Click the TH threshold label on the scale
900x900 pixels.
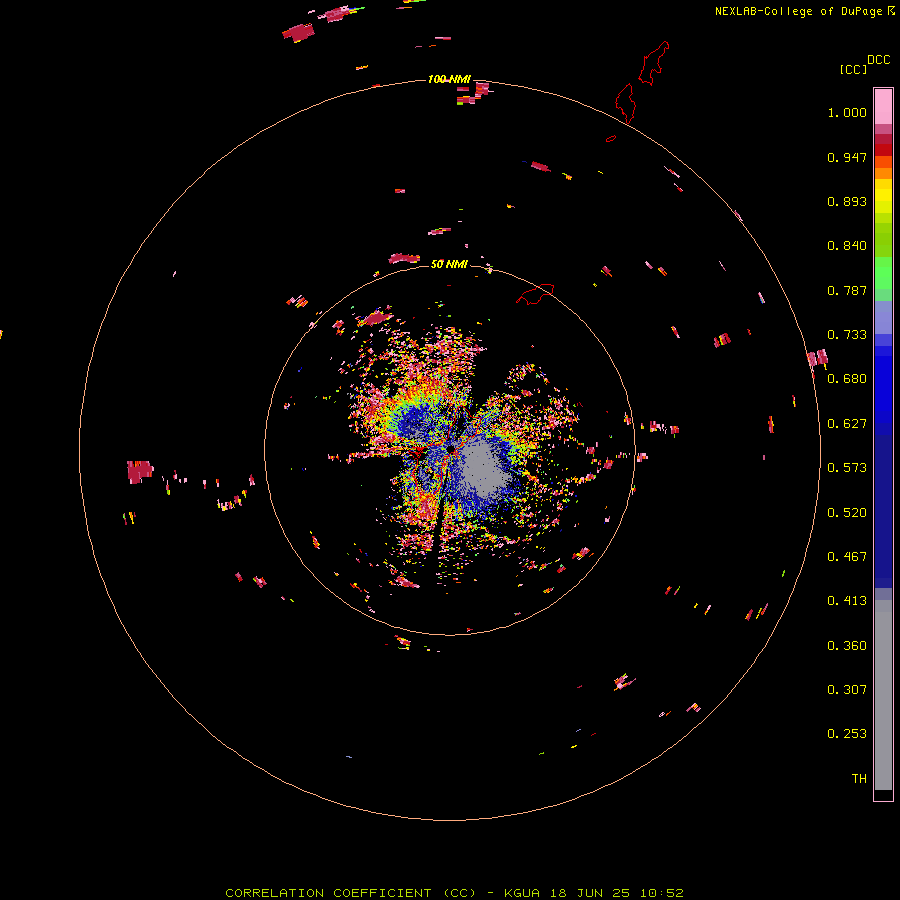859,779
